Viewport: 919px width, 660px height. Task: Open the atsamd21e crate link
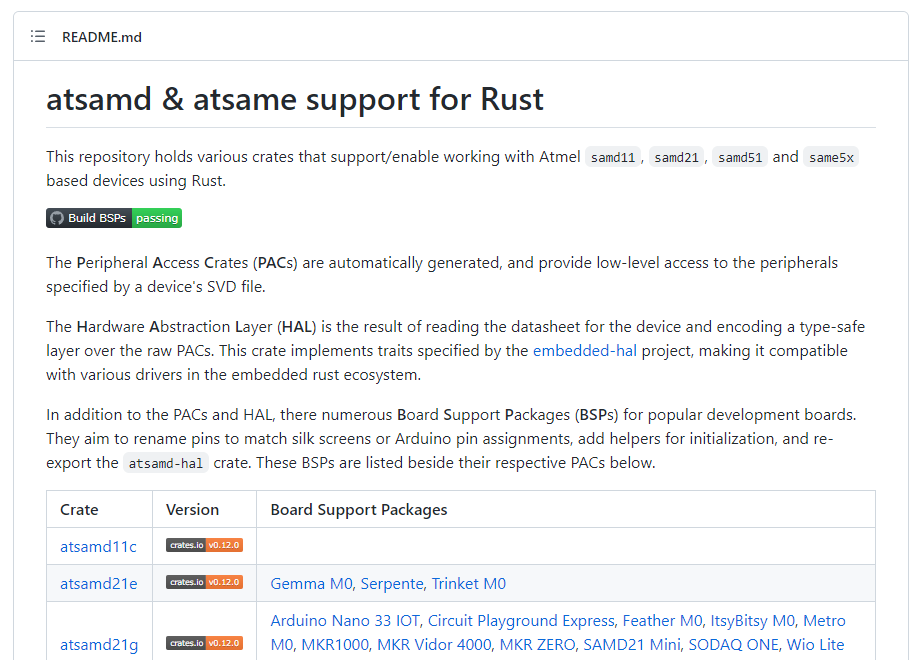(x=98, y=584)
